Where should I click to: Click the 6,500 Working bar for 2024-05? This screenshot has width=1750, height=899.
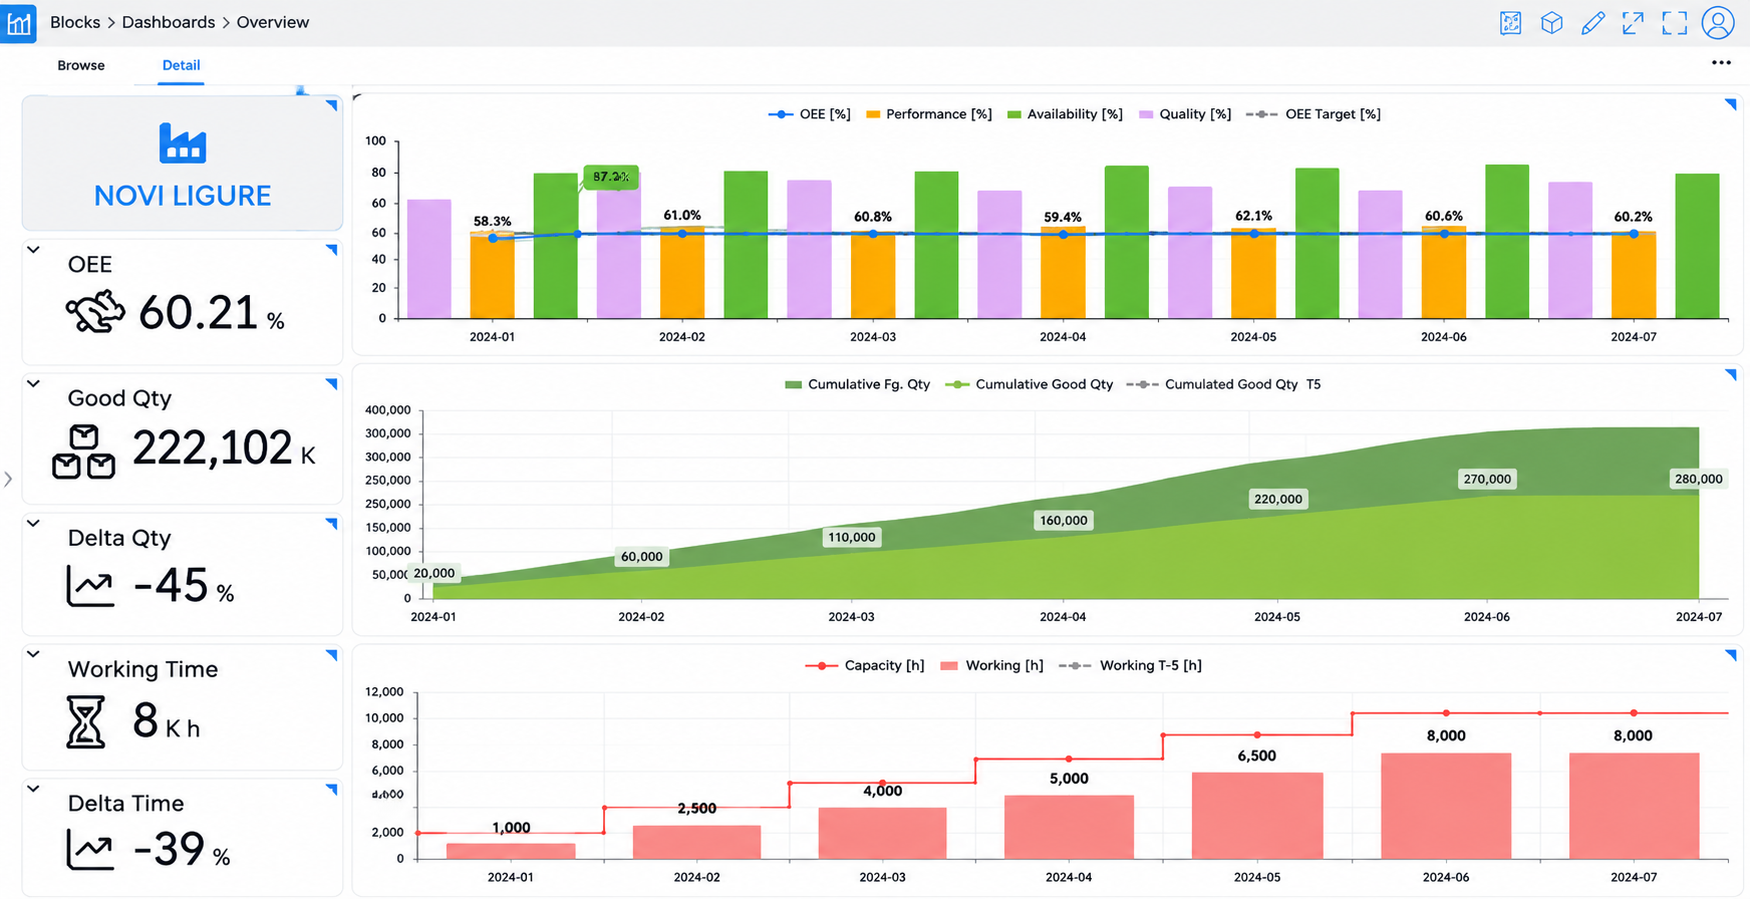(x=1257, y=816)
